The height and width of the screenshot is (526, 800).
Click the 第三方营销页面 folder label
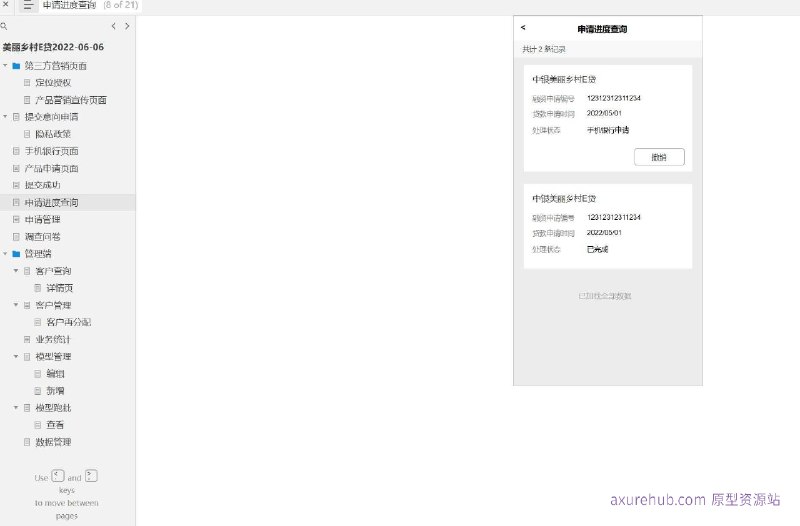[56, 66]
